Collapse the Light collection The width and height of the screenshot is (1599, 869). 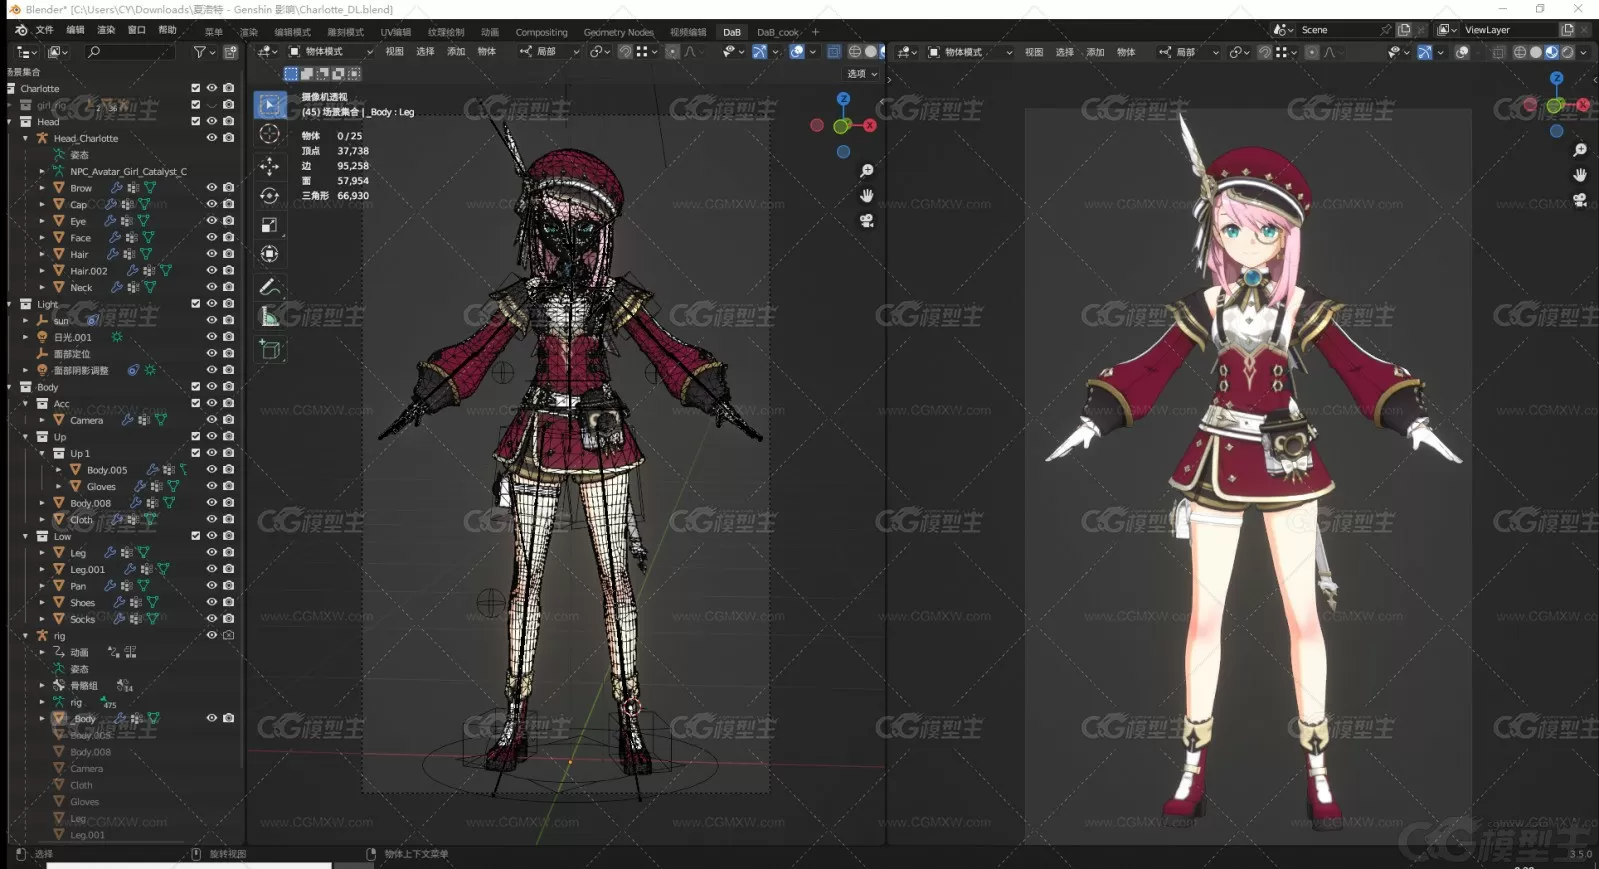tap(10, 304)
